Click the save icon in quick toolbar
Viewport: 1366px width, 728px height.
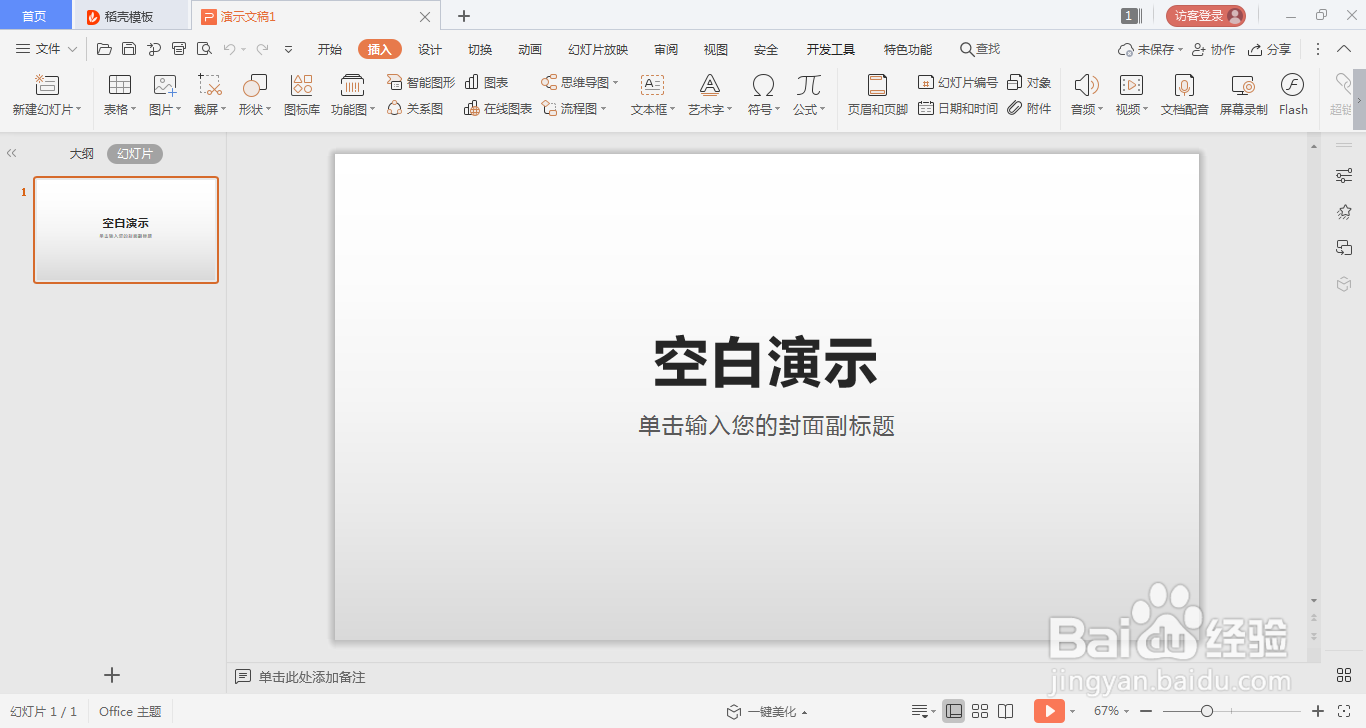(129, 49)
